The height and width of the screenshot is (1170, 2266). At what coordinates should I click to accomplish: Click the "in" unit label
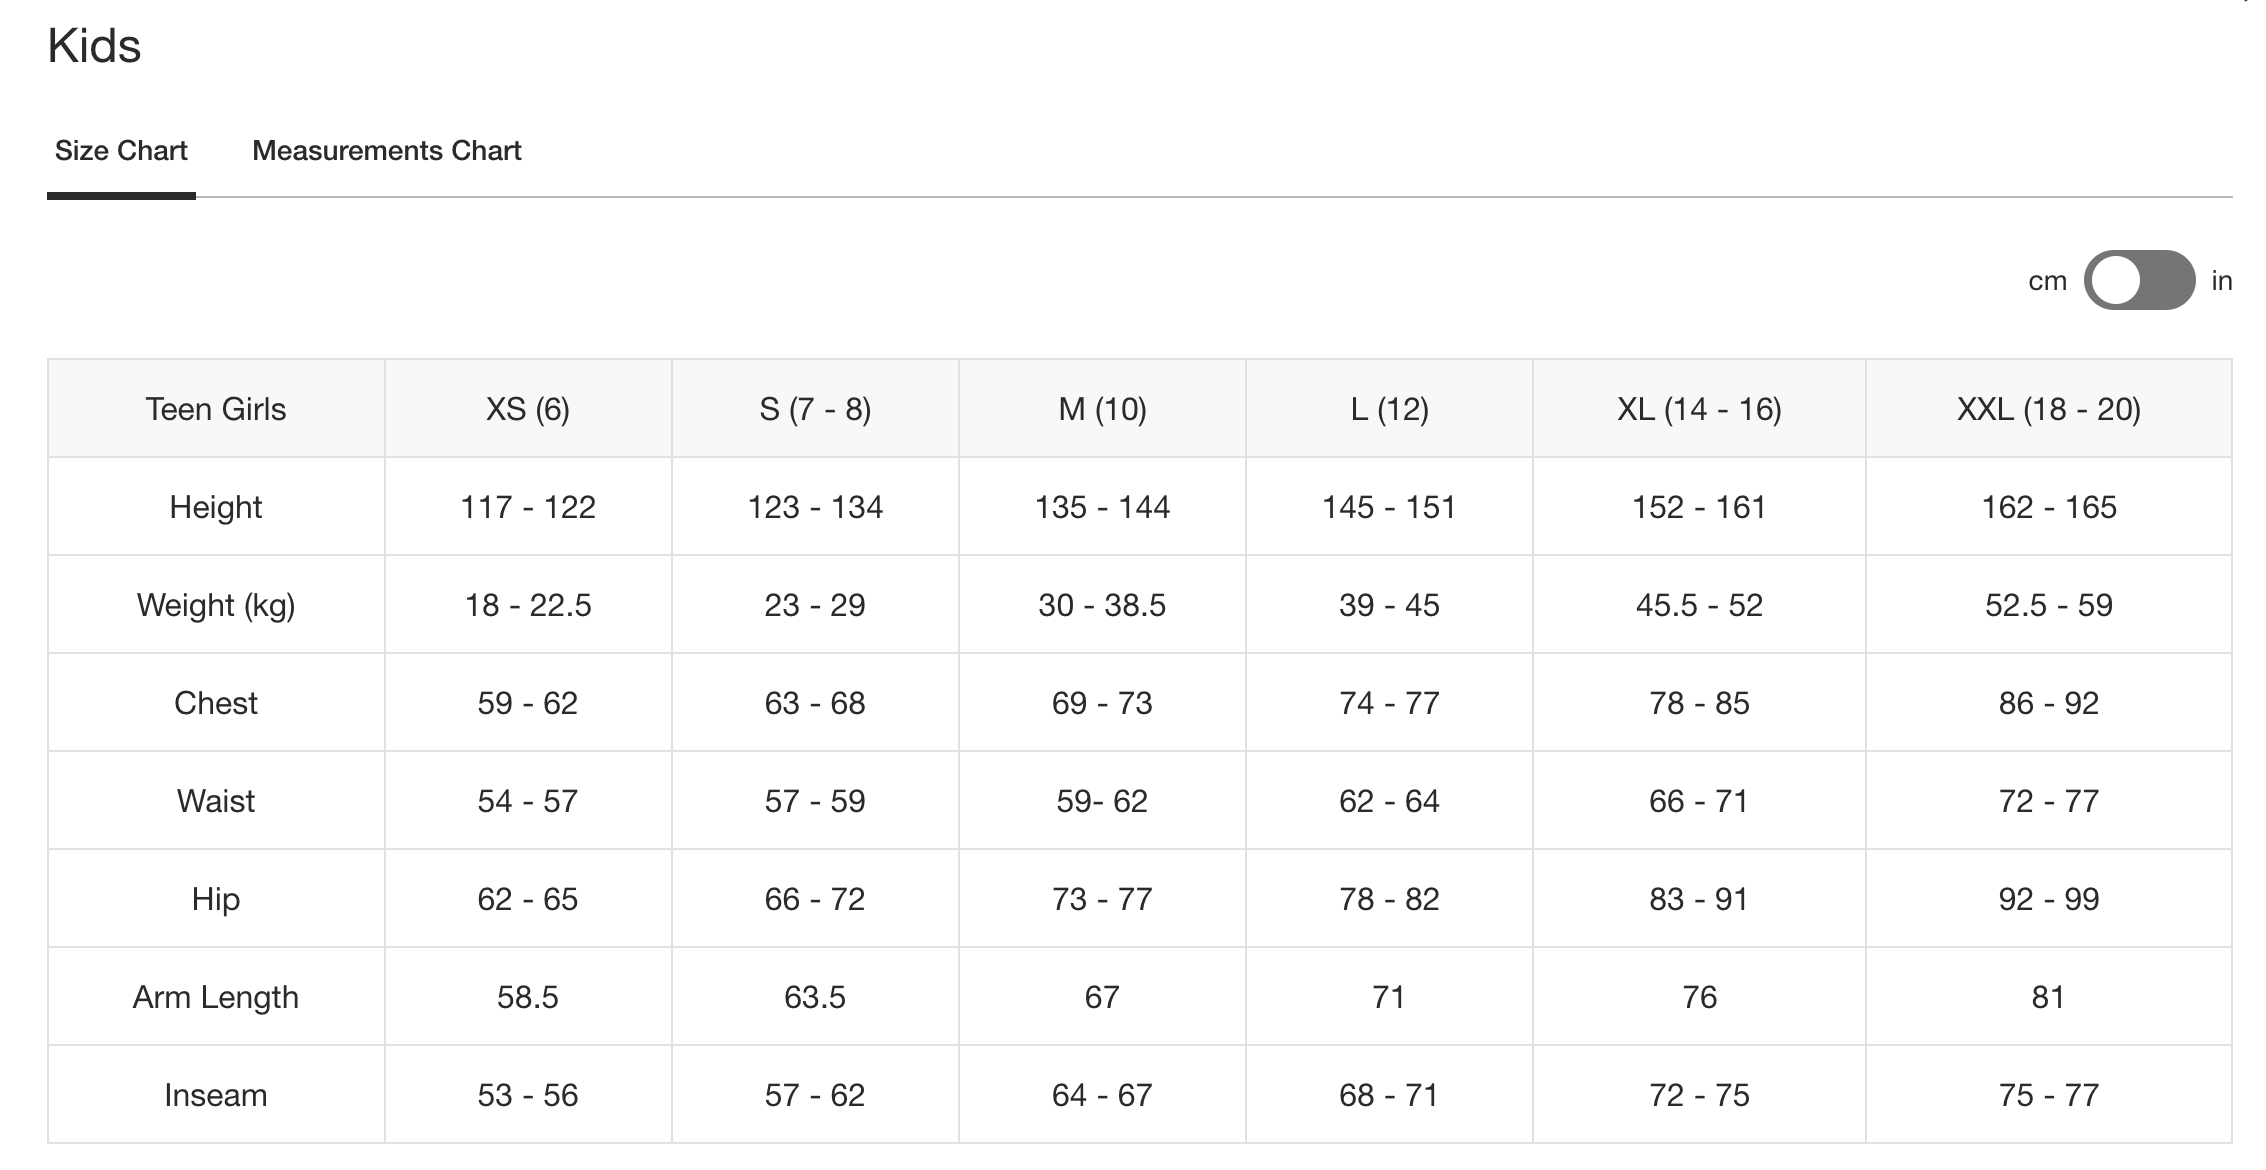click(2221, 281)
